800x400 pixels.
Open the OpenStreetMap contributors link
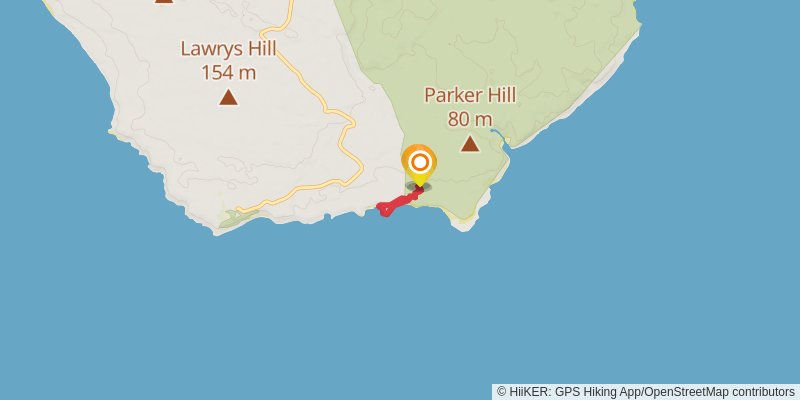(x=719, y=392)
